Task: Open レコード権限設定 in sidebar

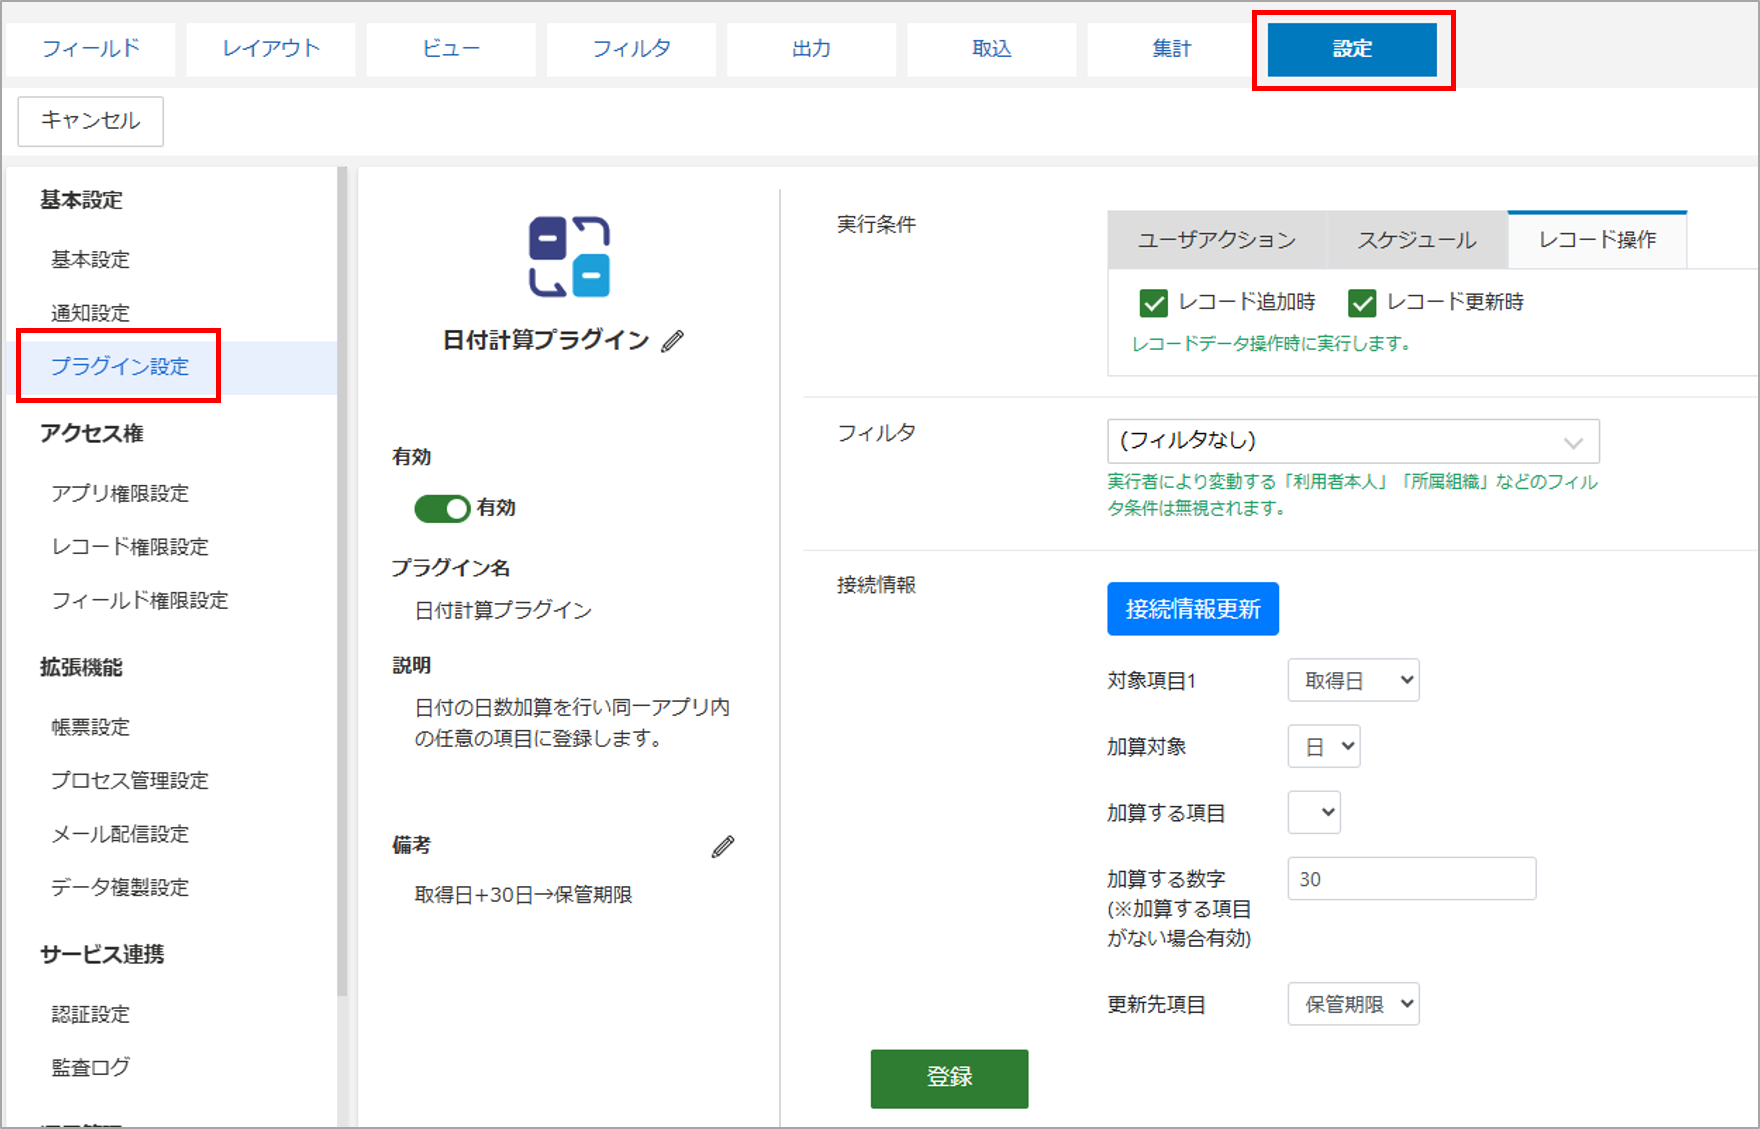Action: pos(130,547)
